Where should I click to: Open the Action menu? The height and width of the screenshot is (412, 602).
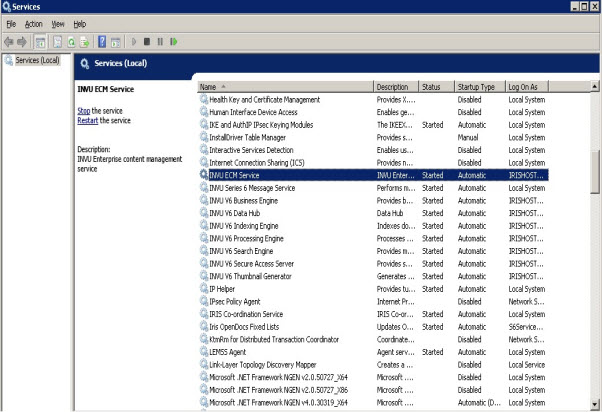(x=33, y=24)
